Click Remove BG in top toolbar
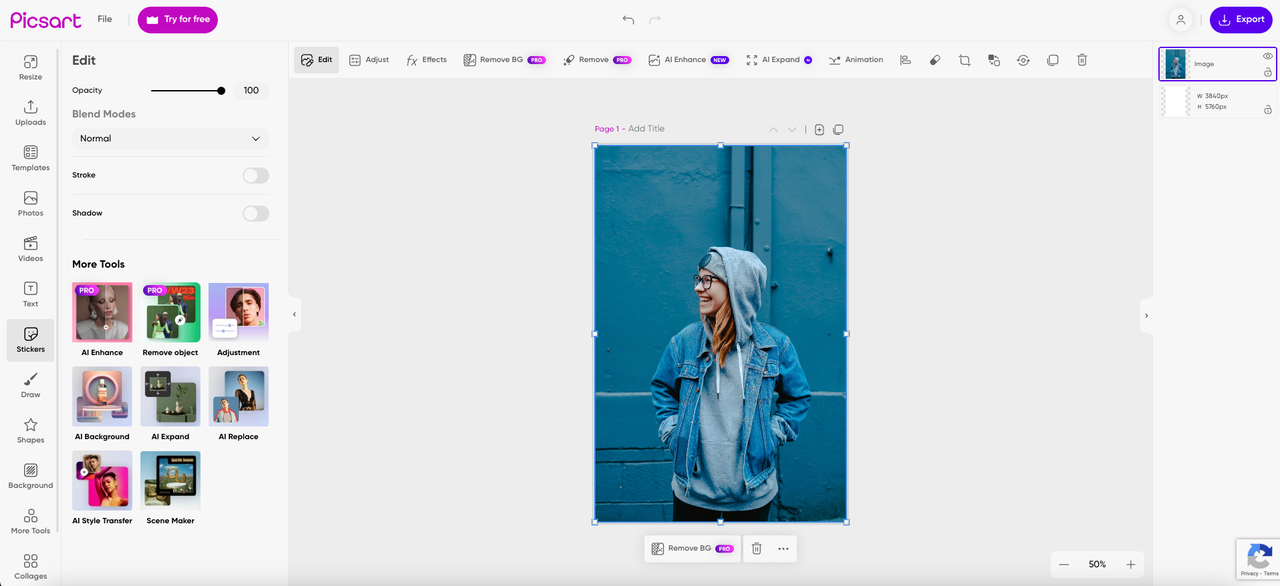Viewport: 1280px width, 586px height. point(503,60)
